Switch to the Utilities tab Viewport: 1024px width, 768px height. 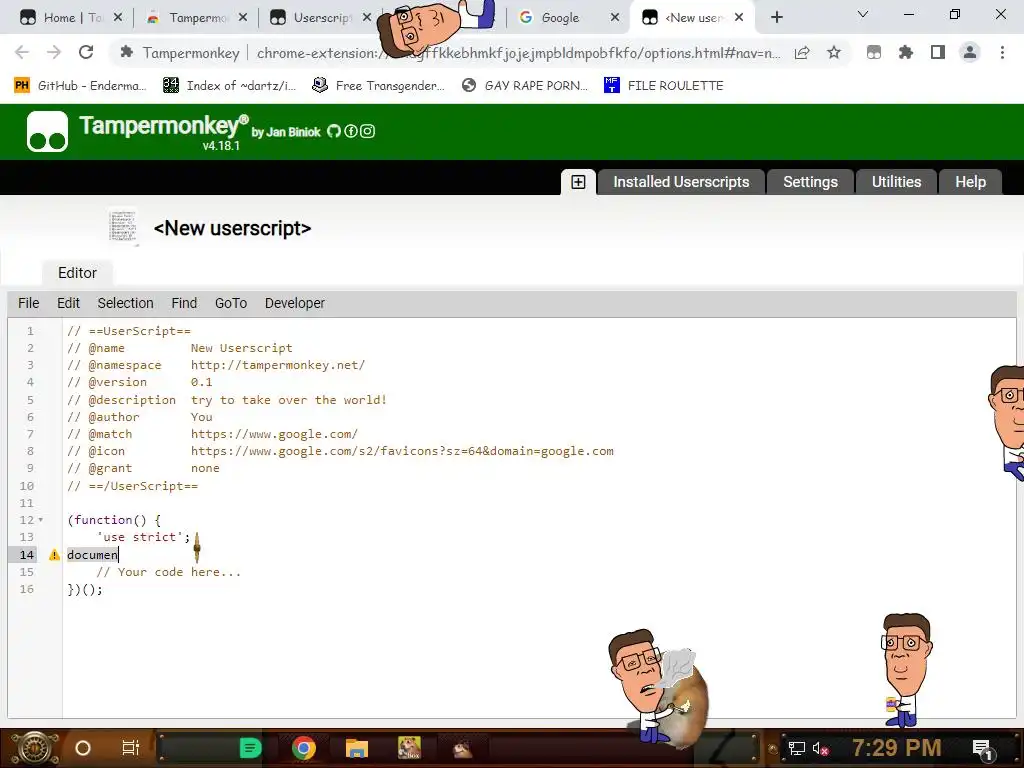(896, 182)
